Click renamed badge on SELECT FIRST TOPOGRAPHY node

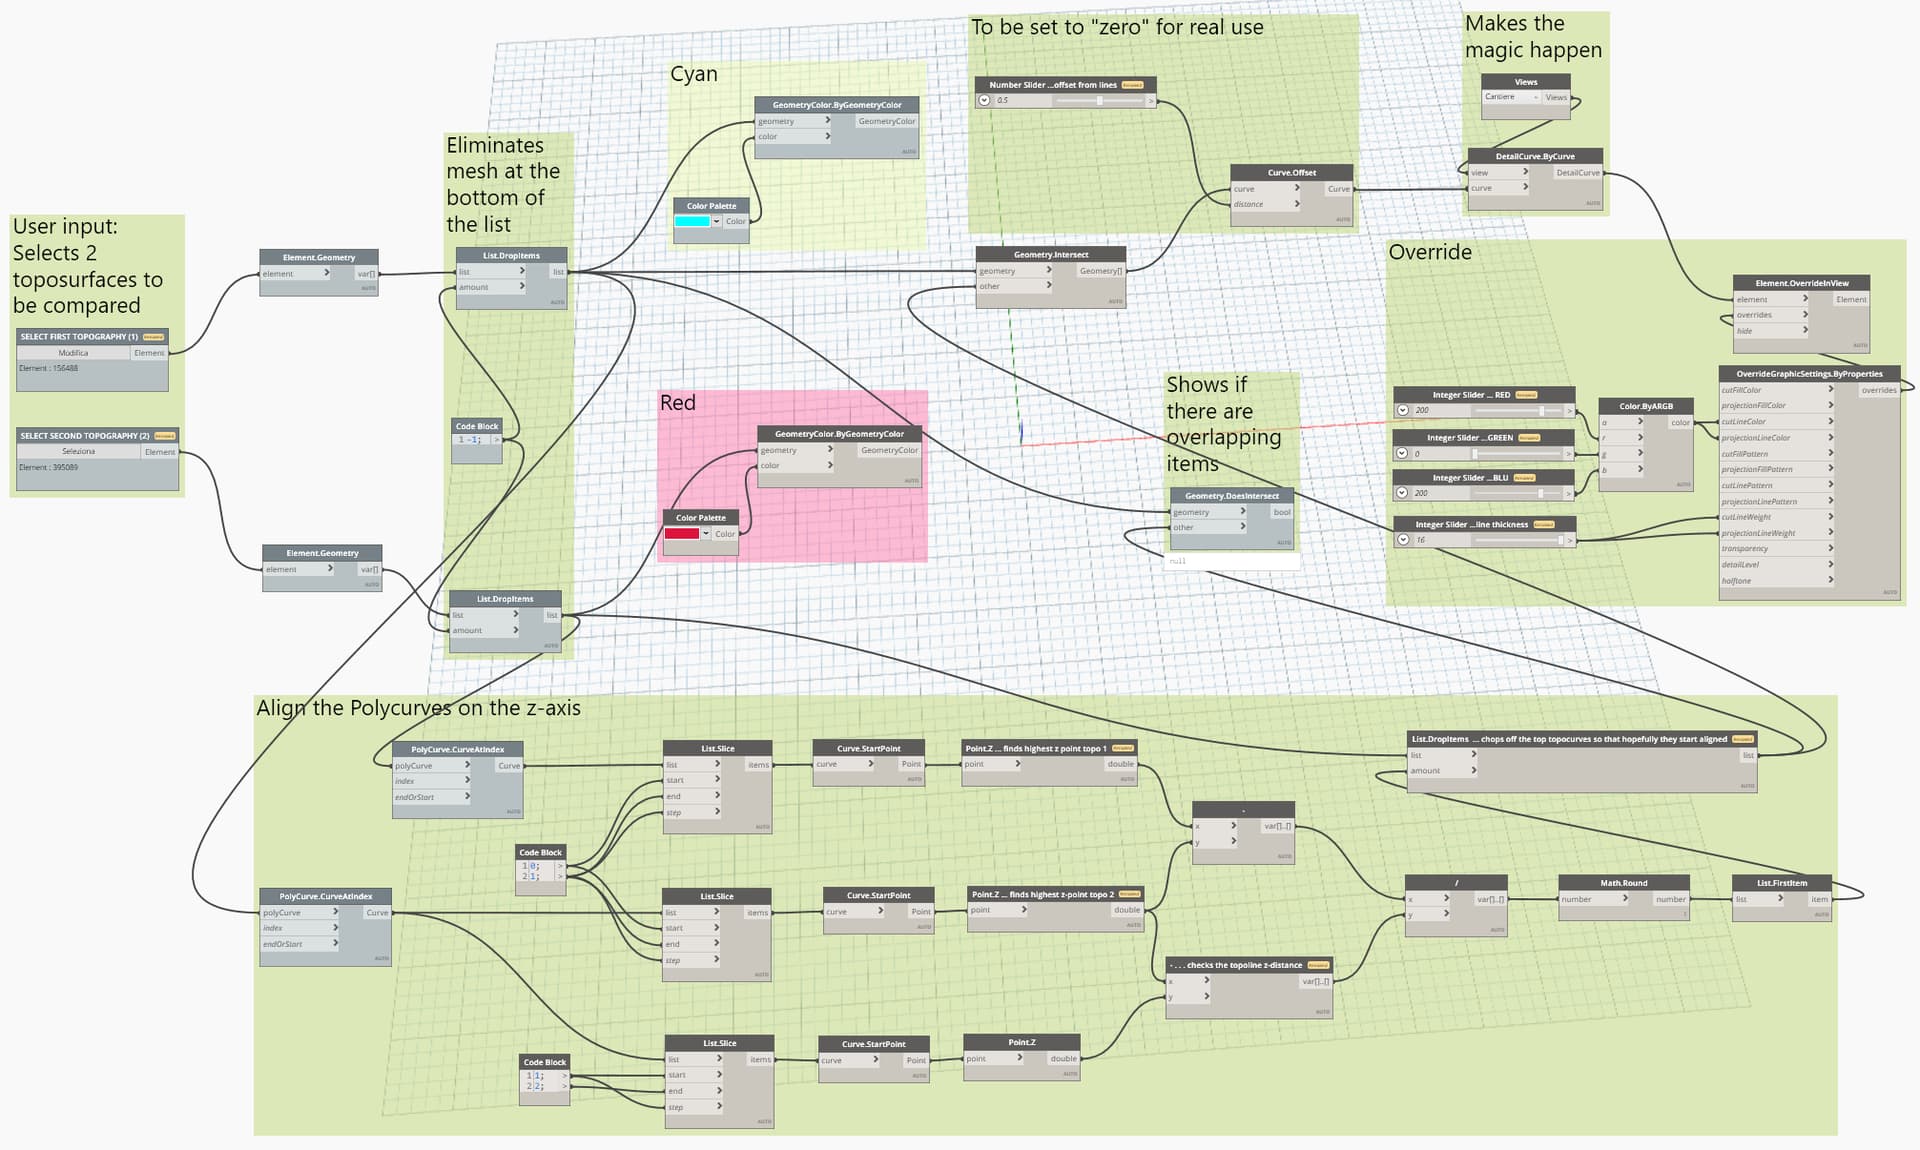153,337
